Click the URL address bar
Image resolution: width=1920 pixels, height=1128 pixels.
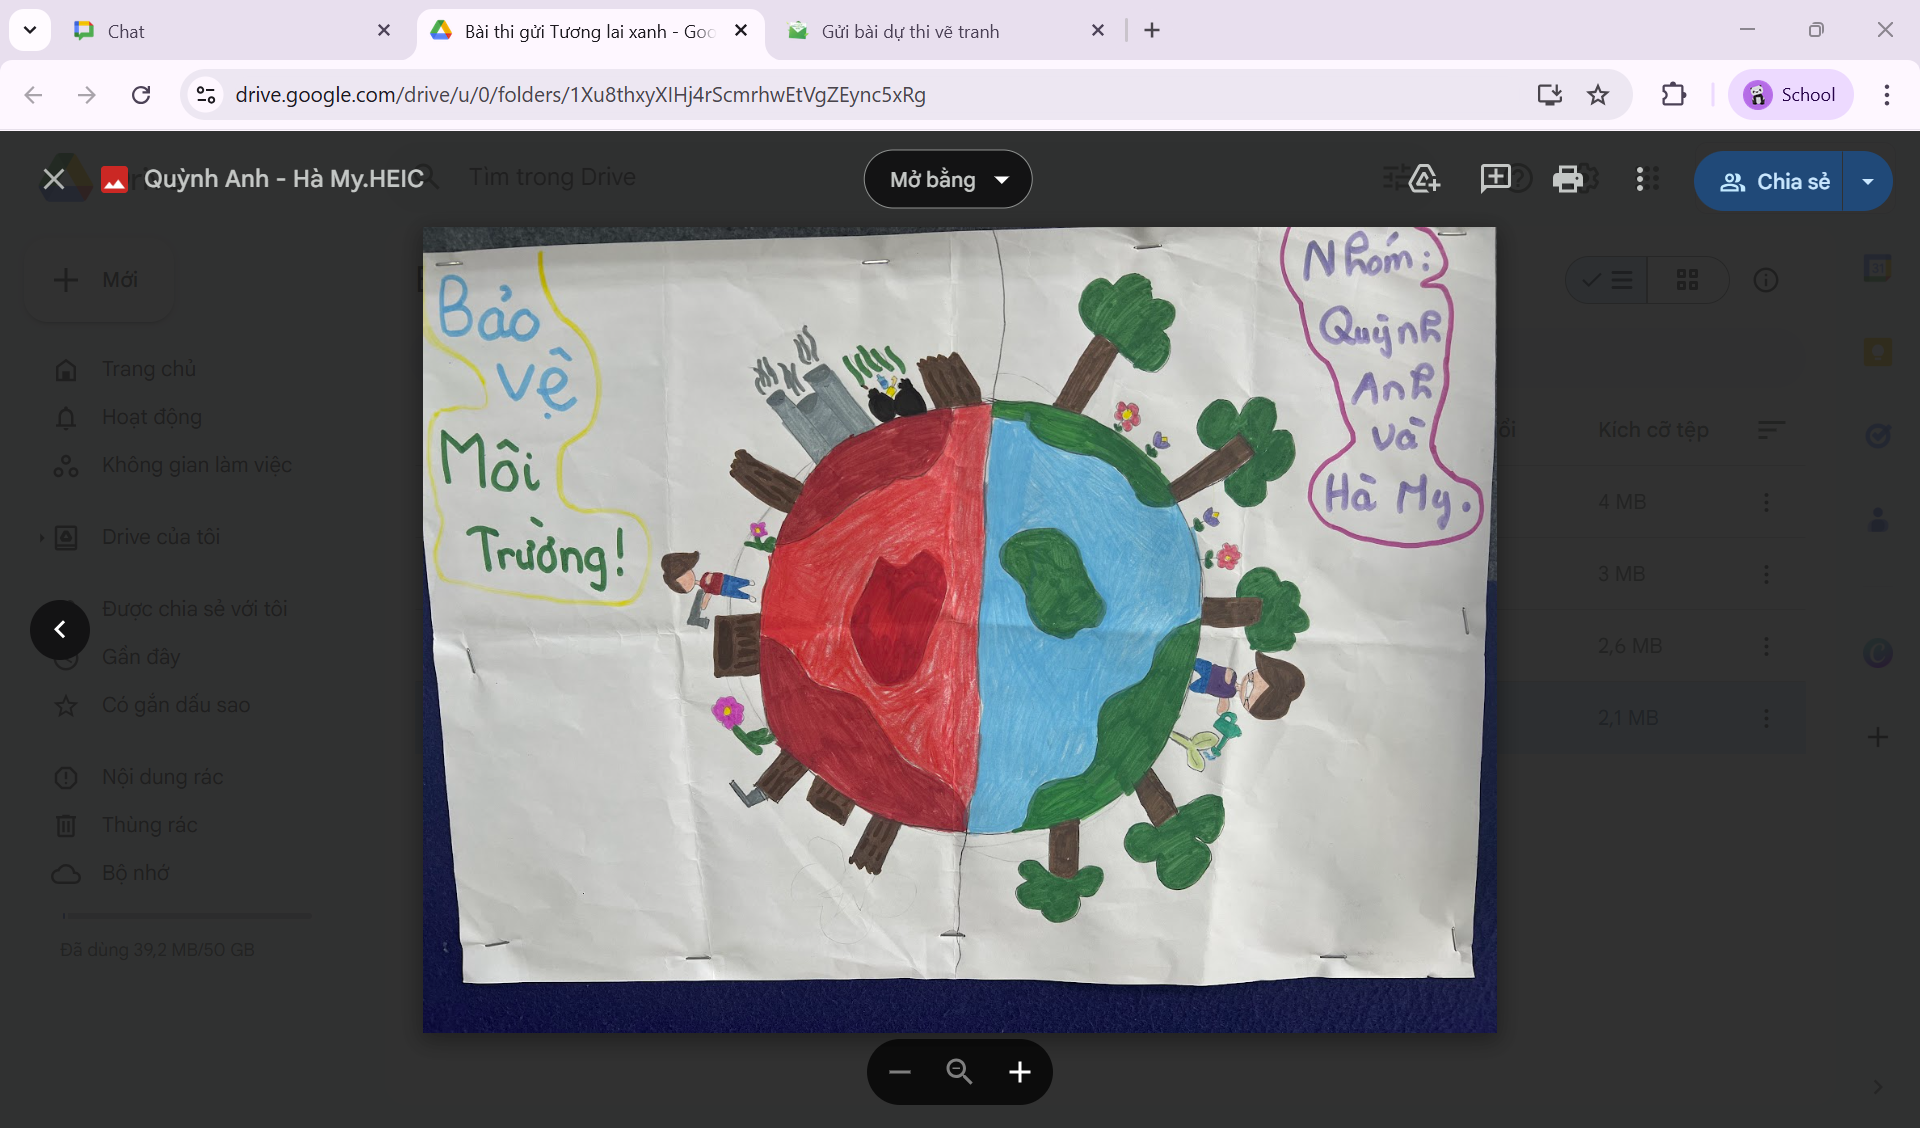tap(860, 95)
